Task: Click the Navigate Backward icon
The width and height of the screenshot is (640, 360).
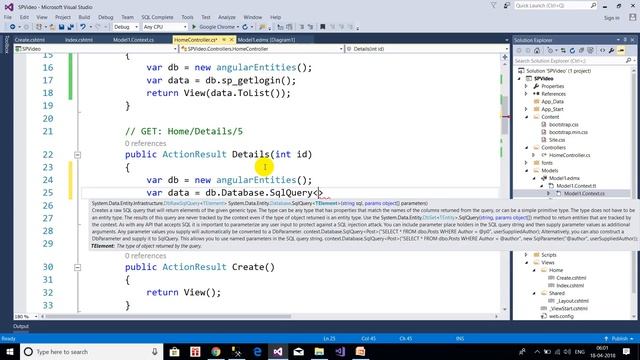Action: 12,27
